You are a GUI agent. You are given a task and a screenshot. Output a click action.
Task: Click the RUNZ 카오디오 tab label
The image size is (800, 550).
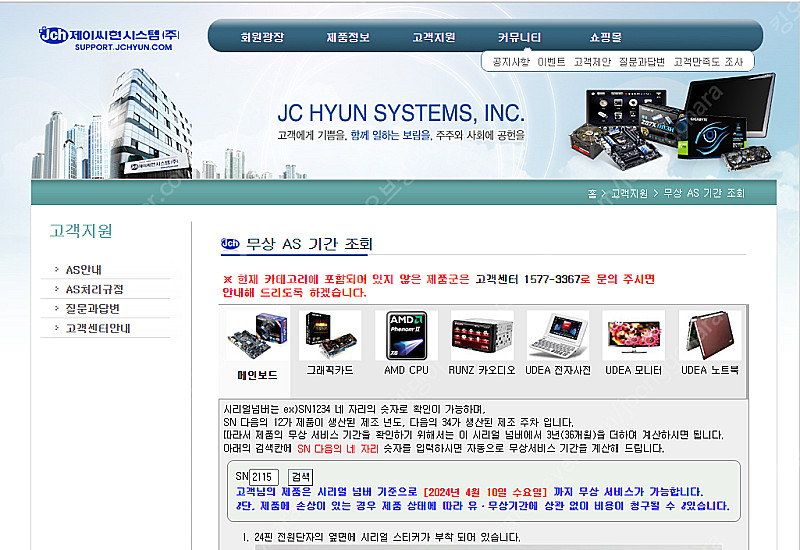(x=482, y=370)
